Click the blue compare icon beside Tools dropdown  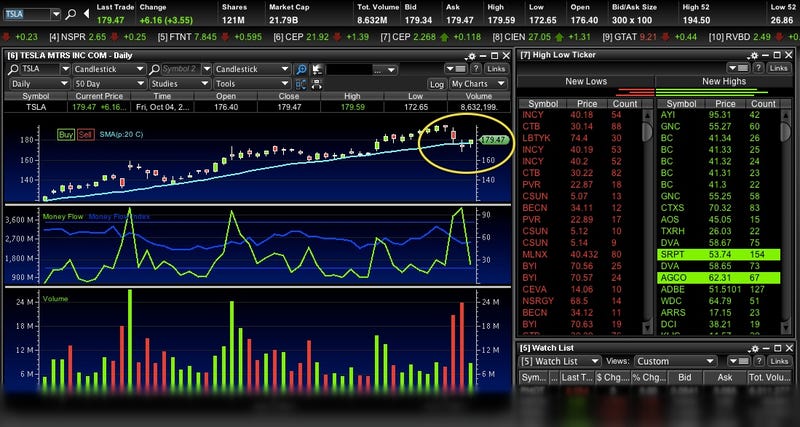[301, 84]
